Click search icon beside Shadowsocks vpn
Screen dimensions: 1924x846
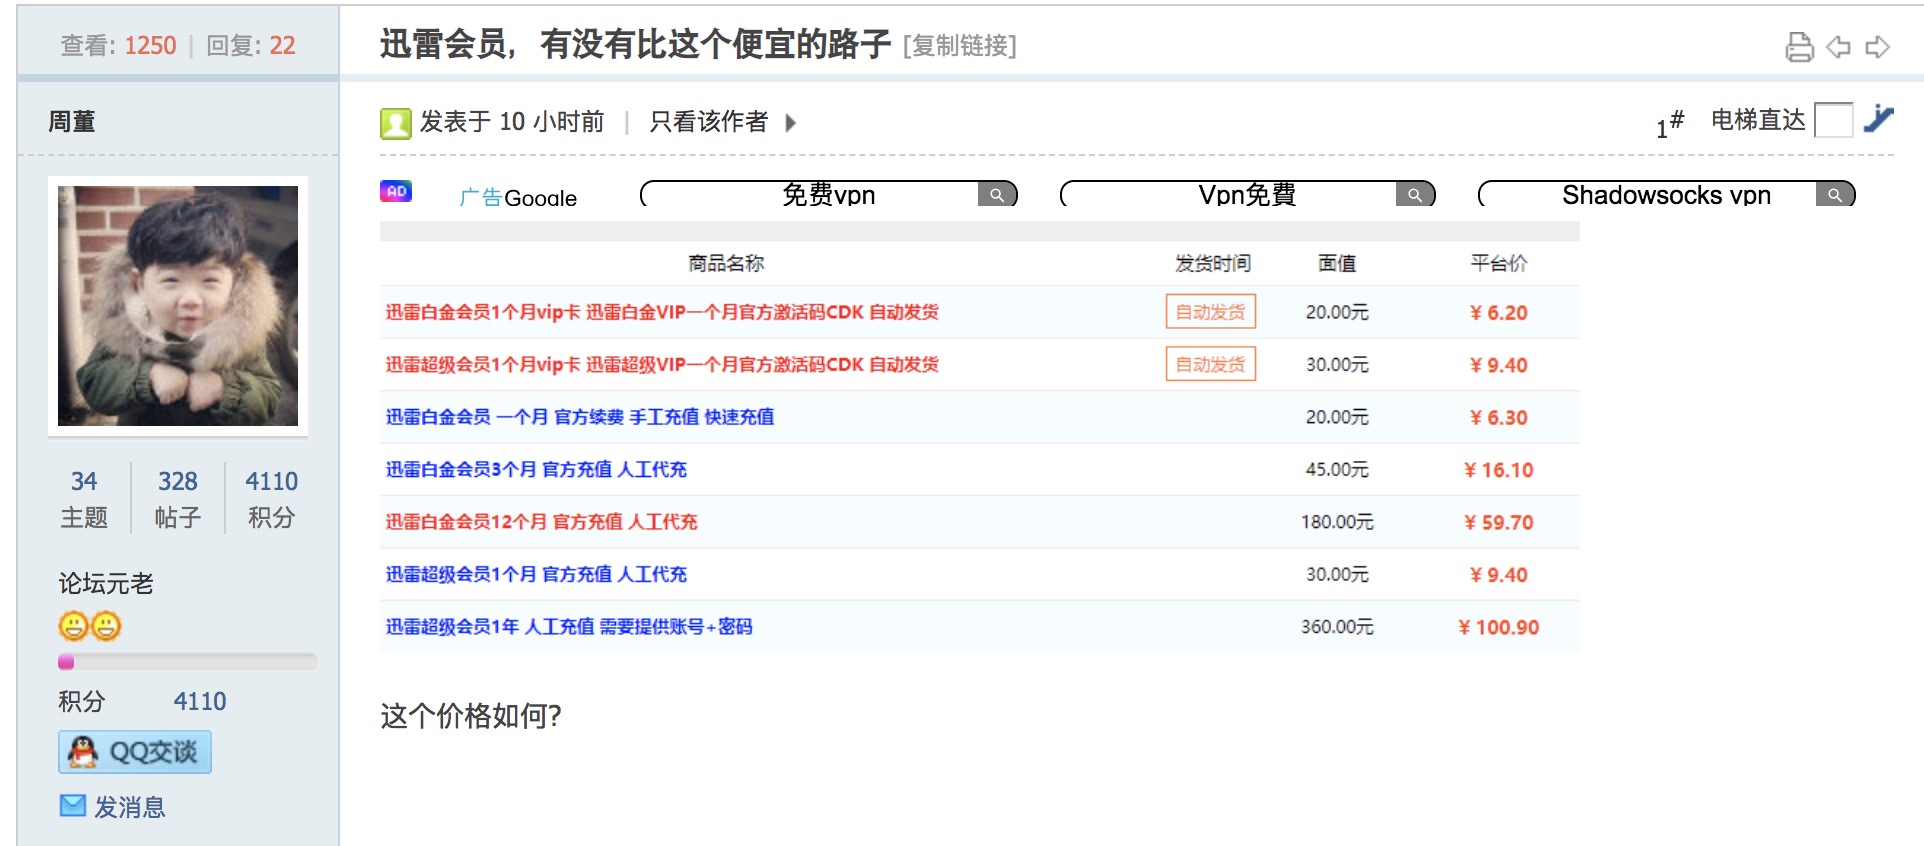[x=1835, y=195]
